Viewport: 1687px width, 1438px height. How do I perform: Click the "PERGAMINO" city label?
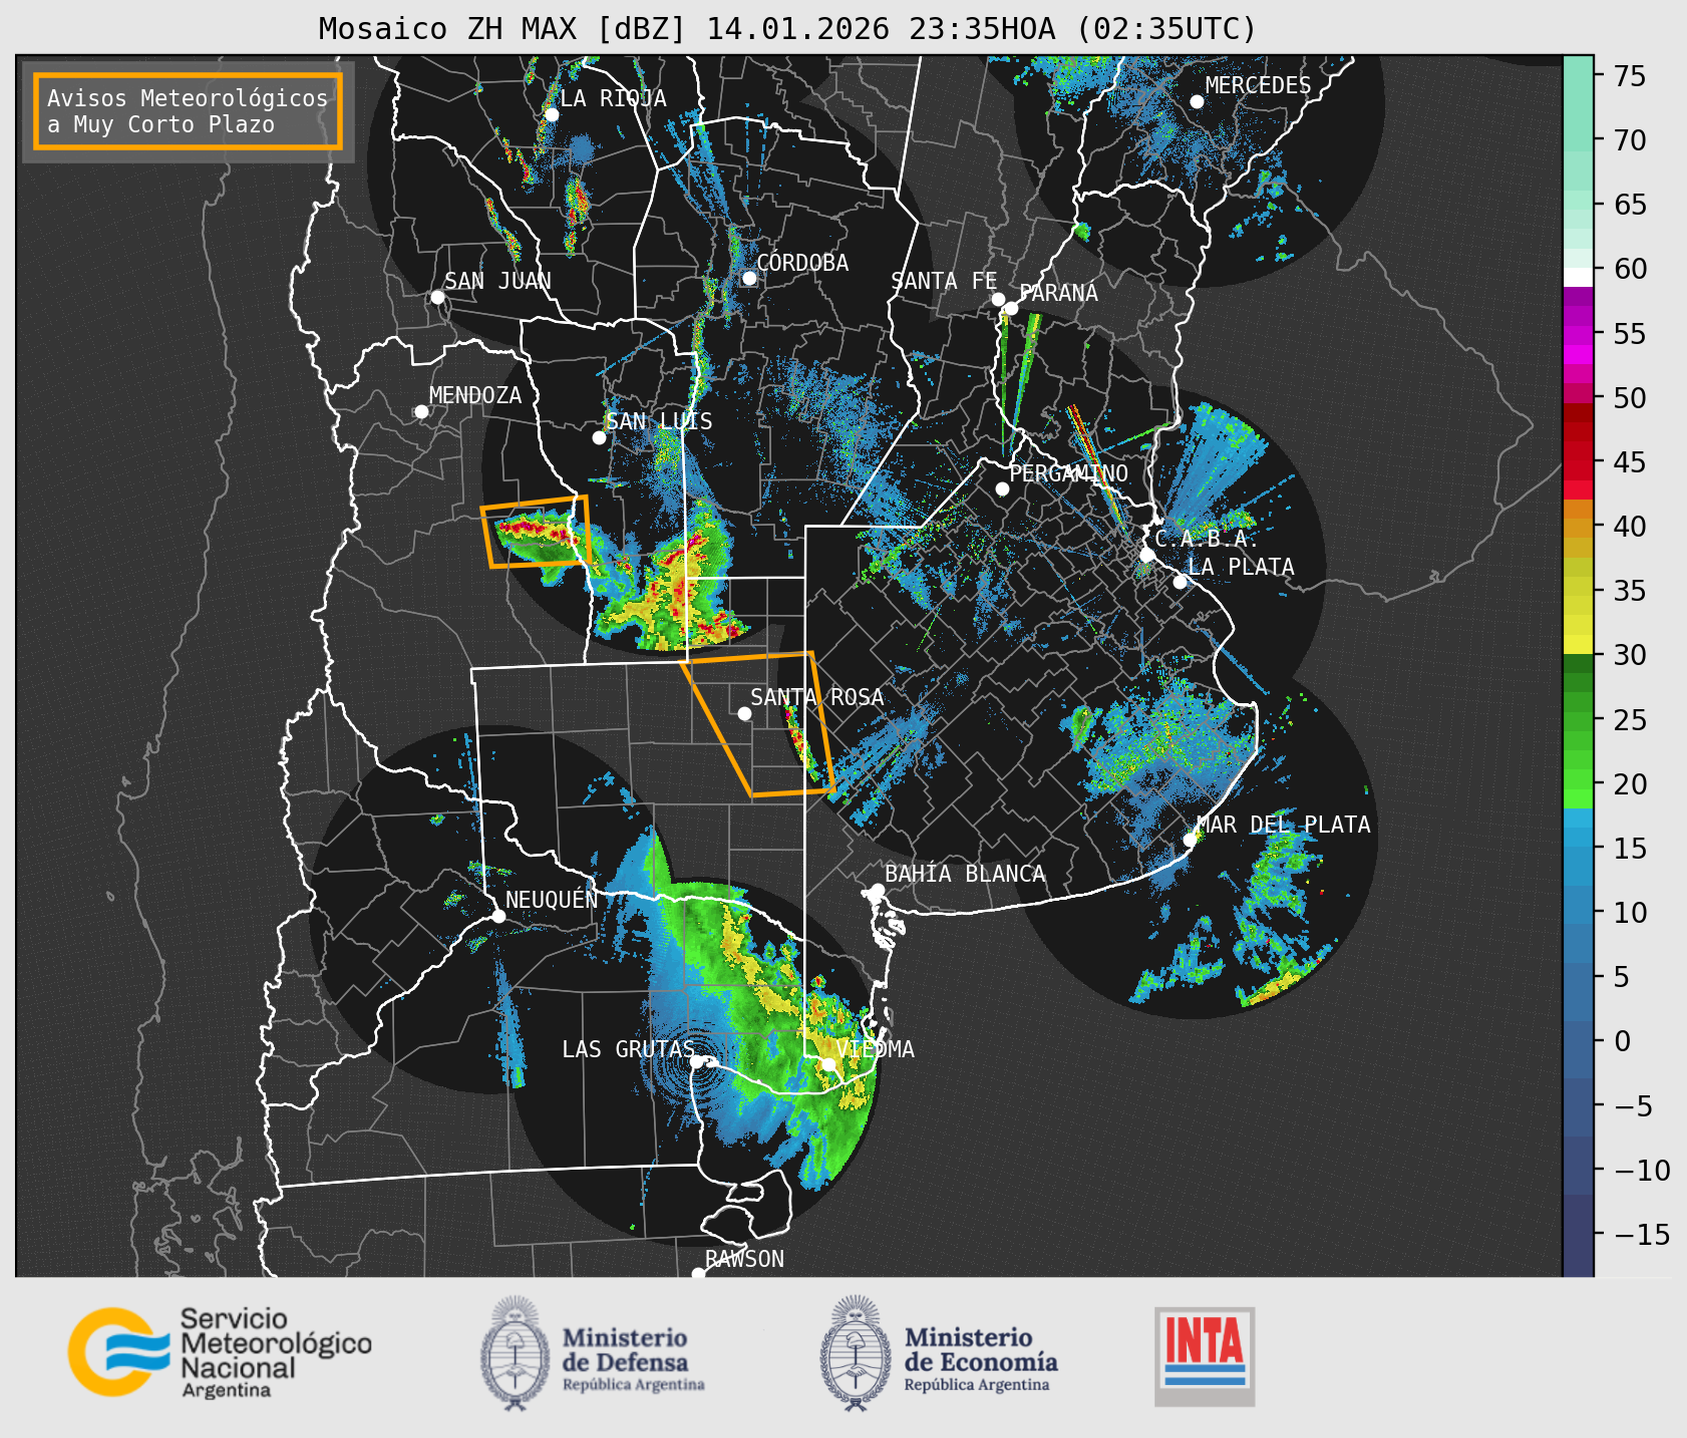(1069, 473)
